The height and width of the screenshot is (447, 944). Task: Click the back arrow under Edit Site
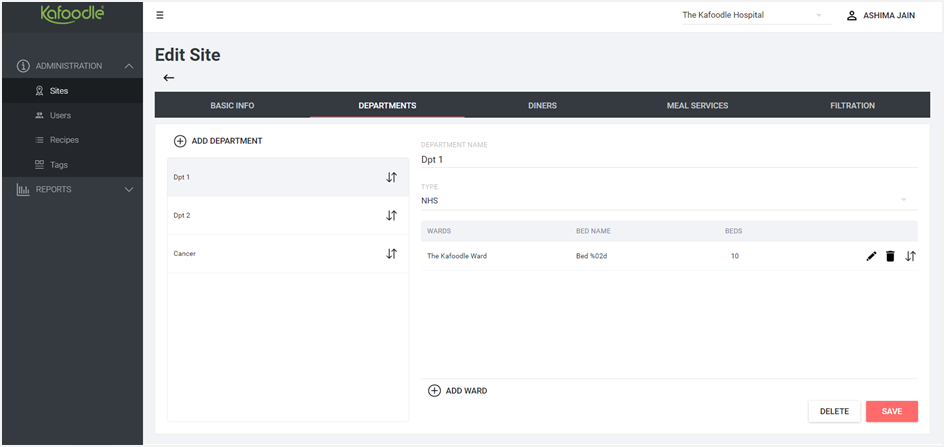[x=169, y=78]
